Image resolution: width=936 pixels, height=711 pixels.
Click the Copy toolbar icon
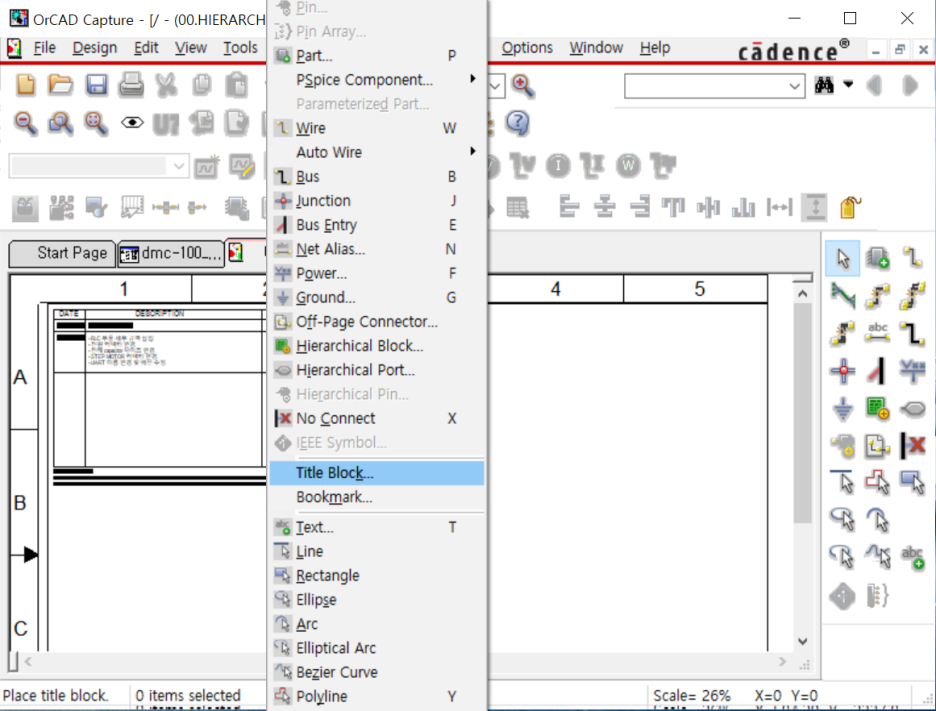(202, 84)
